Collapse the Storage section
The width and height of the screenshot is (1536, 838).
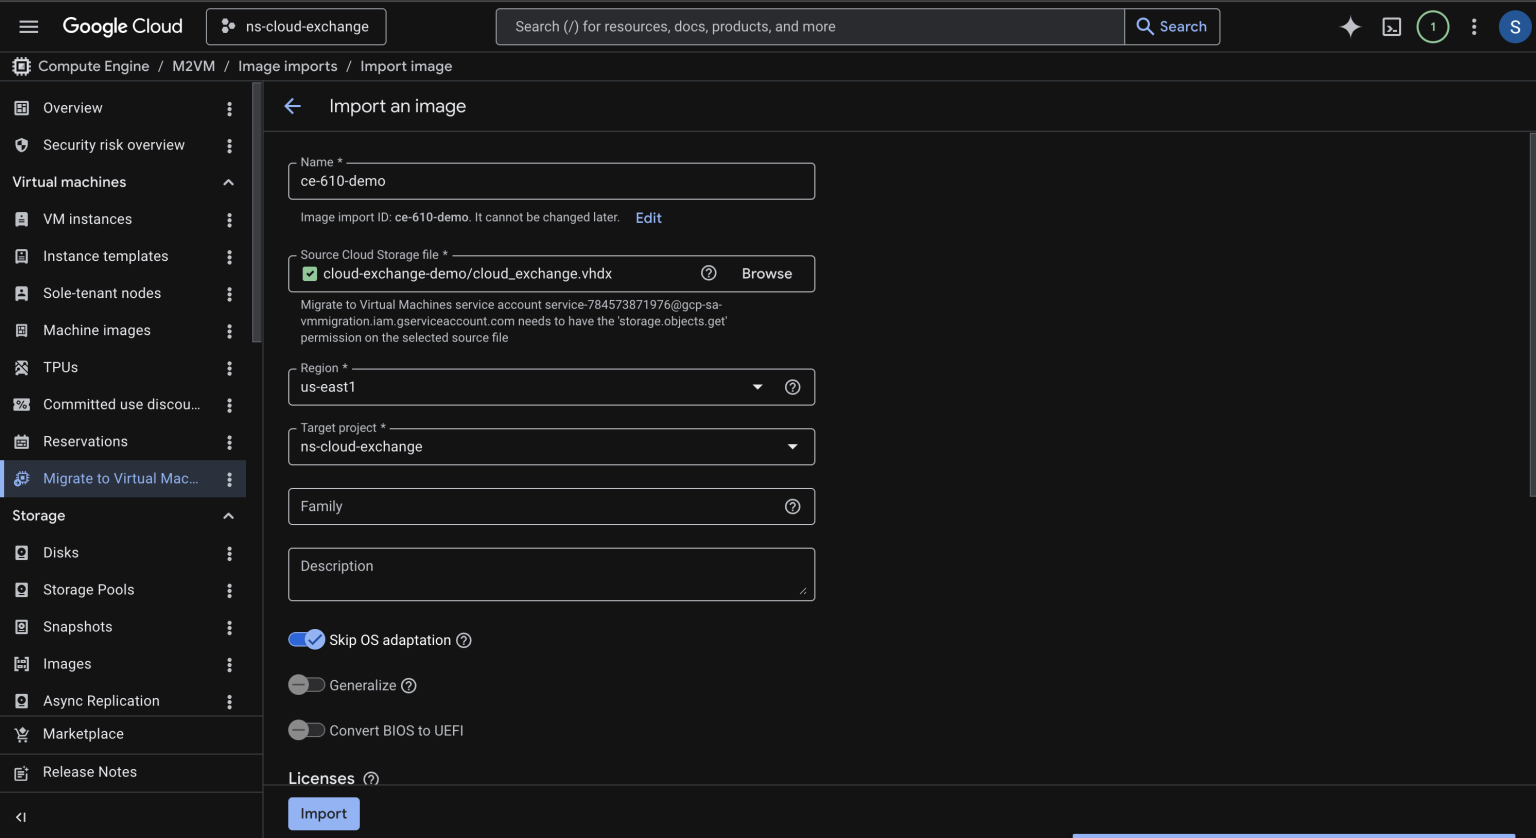point(228,516)
